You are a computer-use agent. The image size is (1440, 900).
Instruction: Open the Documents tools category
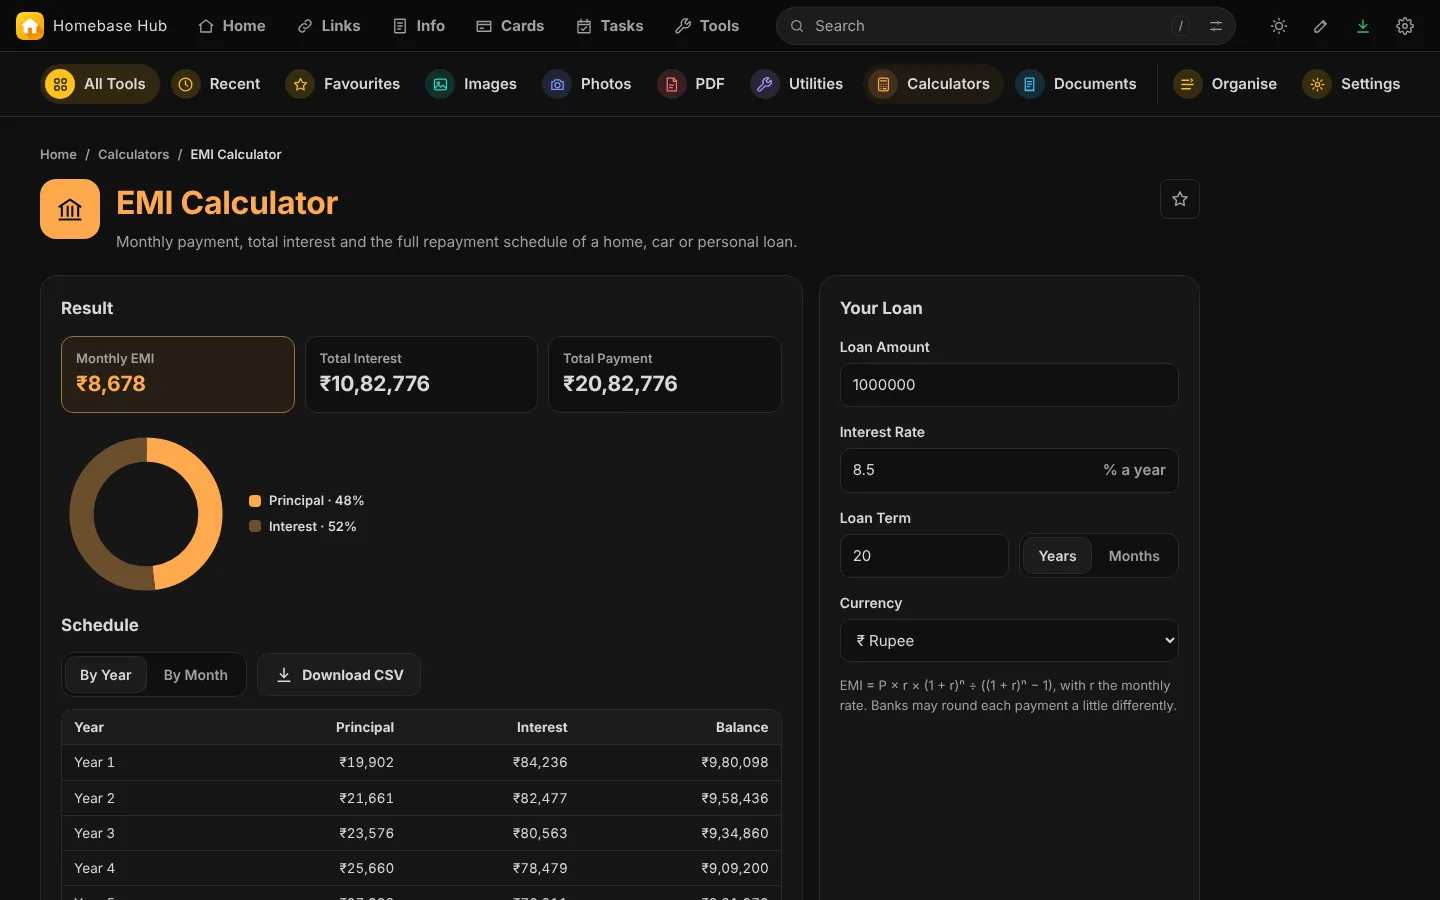coord(1076,84)
